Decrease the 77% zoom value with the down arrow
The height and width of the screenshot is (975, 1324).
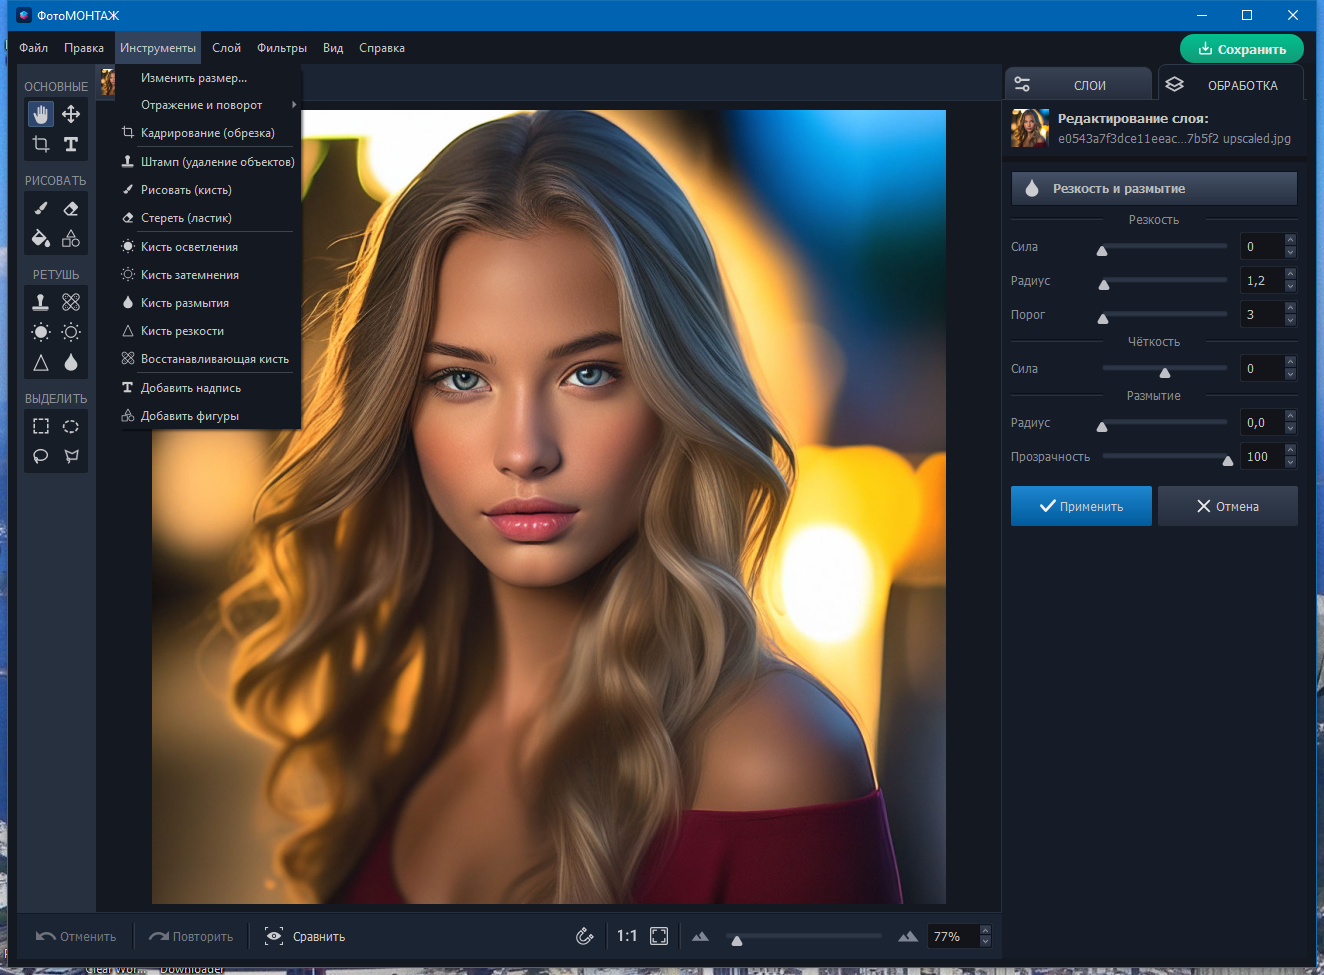pos(985,942)
